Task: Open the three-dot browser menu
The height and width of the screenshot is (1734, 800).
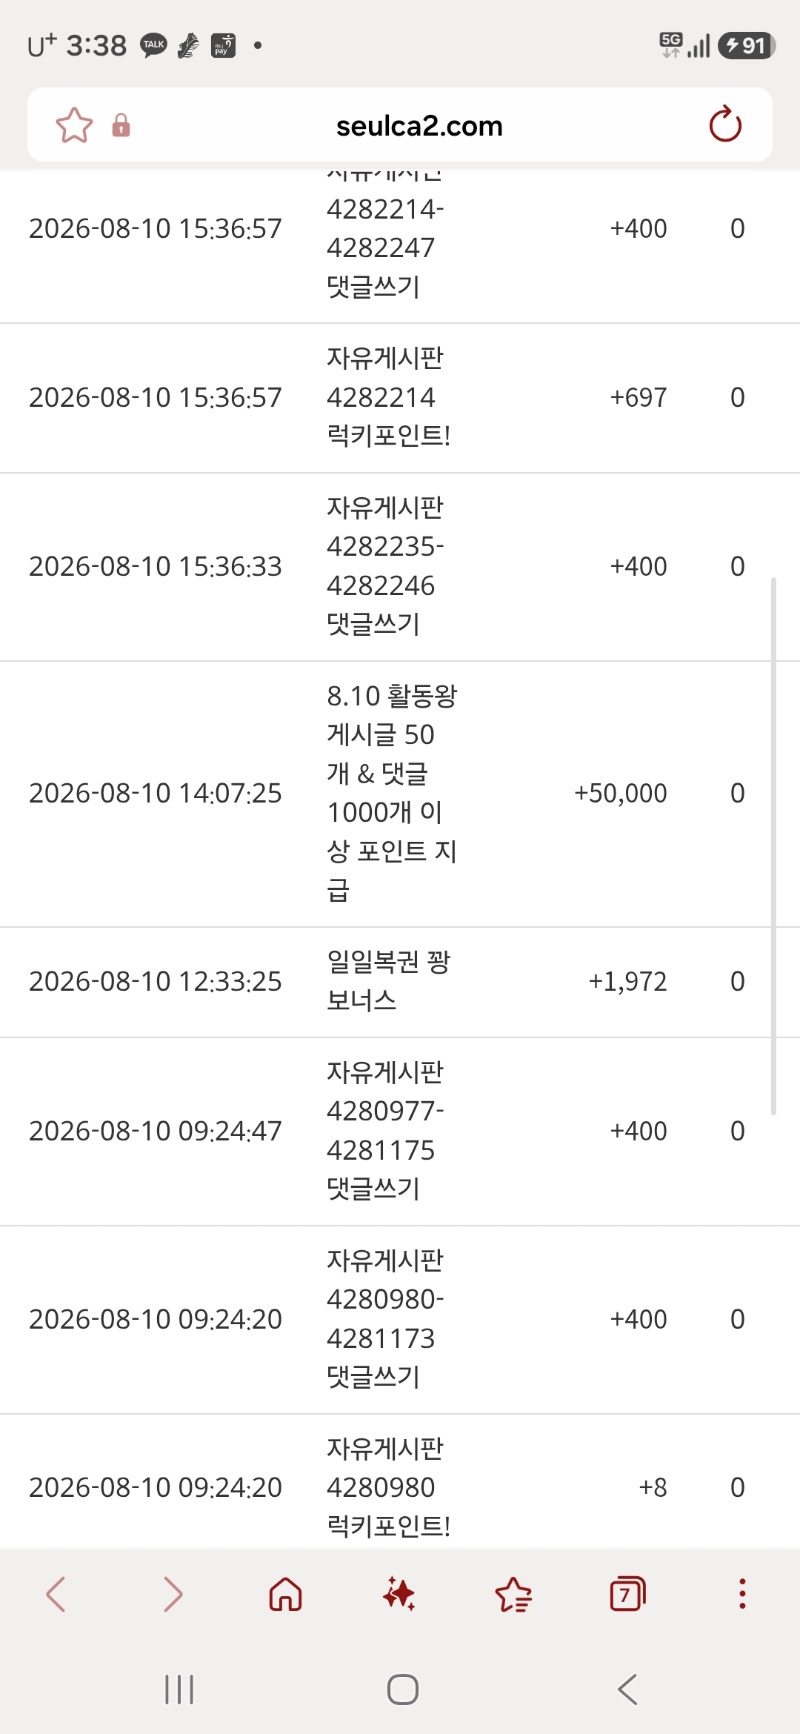Action: 742,1594
